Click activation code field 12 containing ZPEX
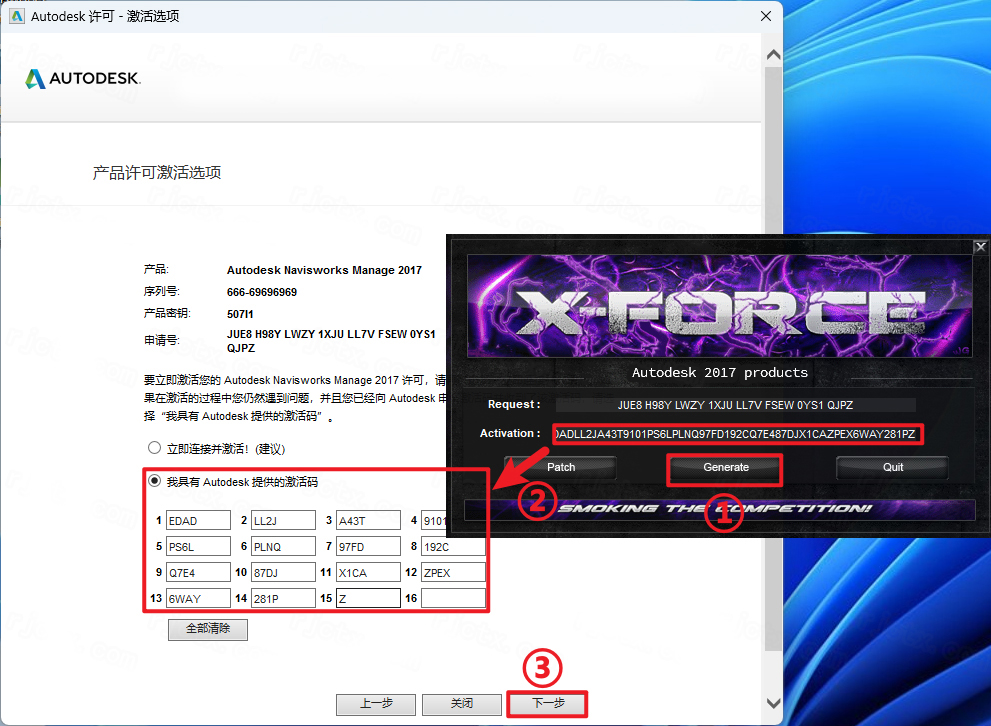This screenshot has width=991, height=726. pos(454,572)
